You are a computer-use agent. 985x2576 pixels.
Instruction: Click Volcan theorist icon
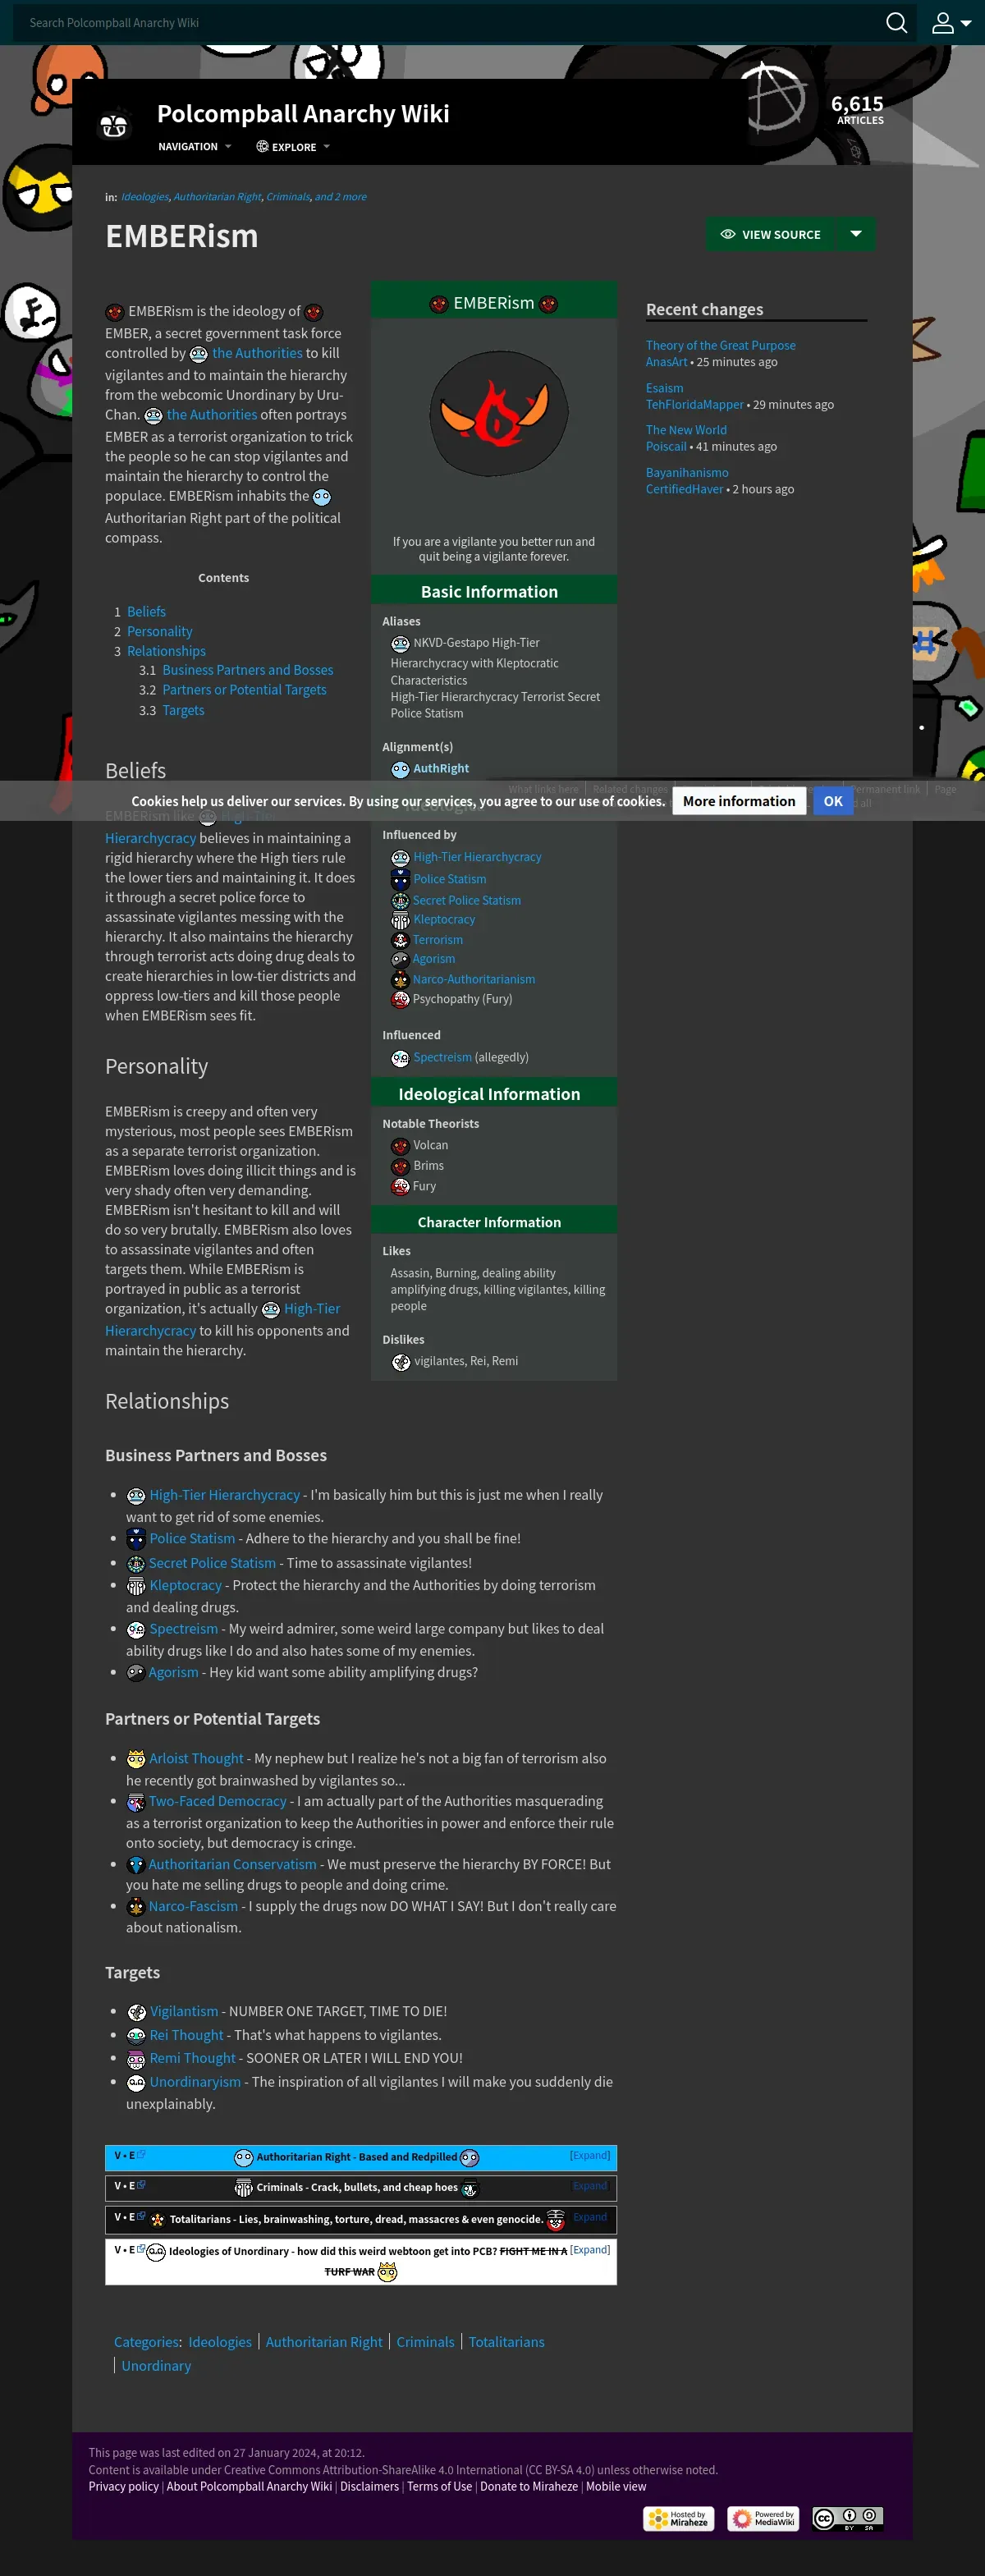400,1146
